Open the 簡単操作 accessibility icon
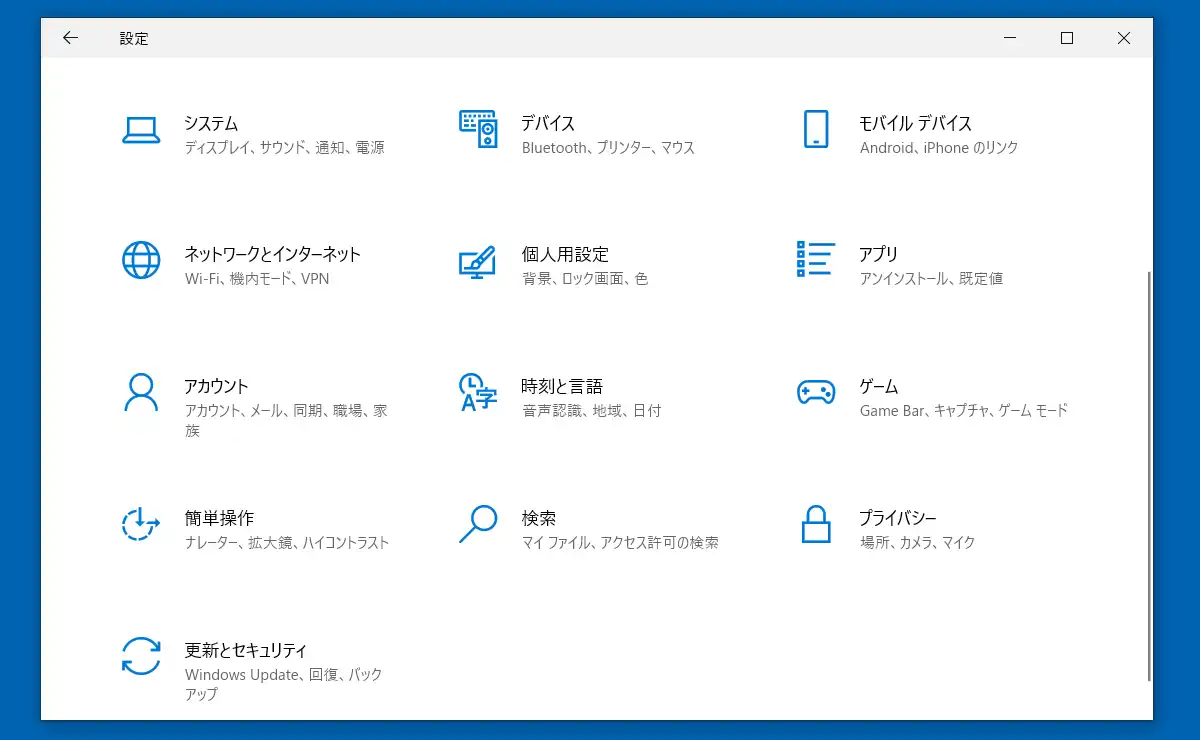The image size is (1200, 740). (141, 524)
